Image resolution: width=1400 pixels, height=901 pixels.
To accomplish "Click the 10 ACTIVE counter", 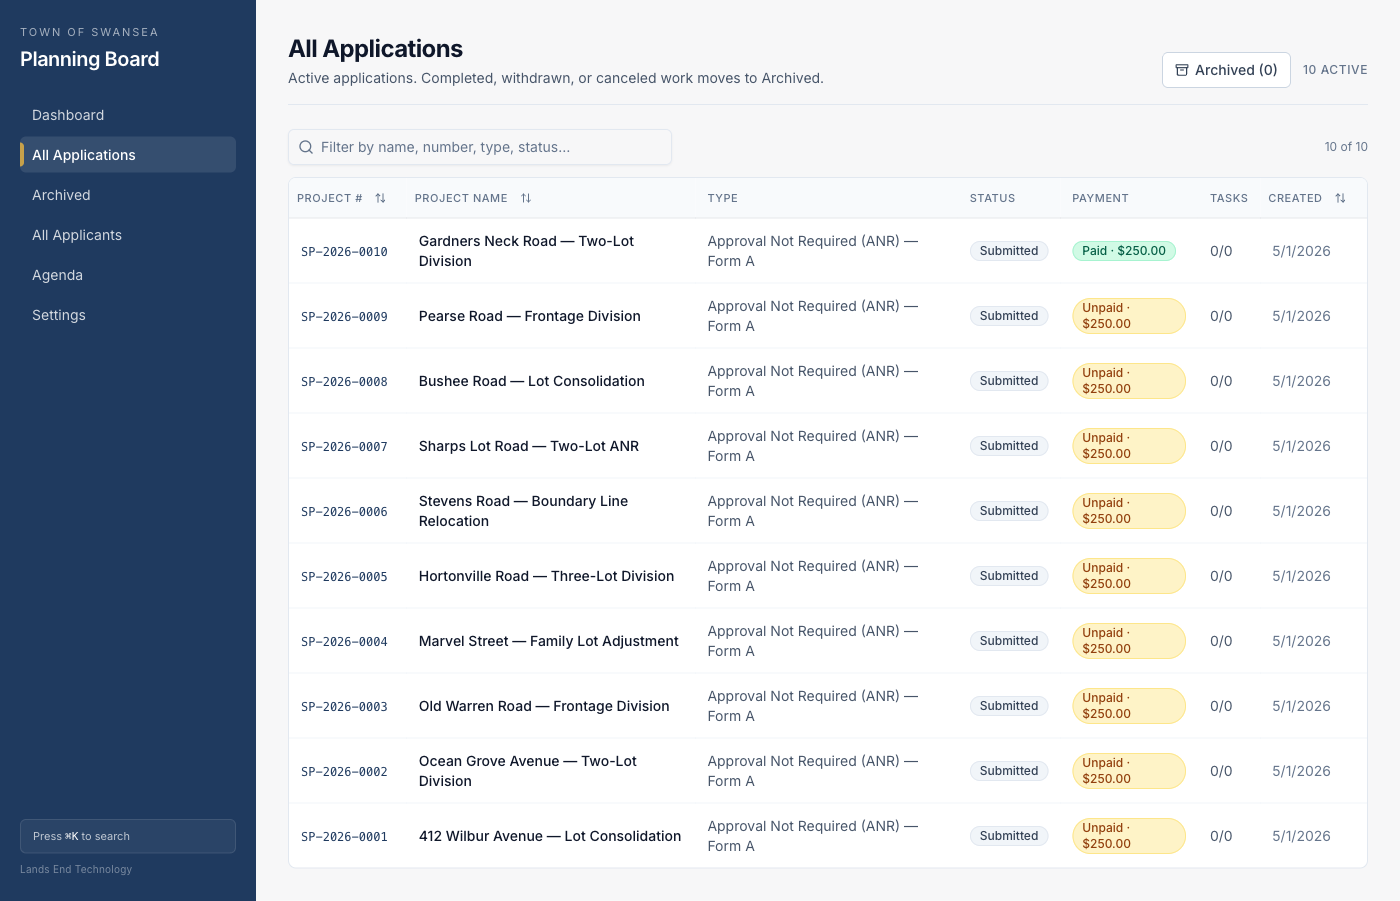I will (x=1335, y=70).
